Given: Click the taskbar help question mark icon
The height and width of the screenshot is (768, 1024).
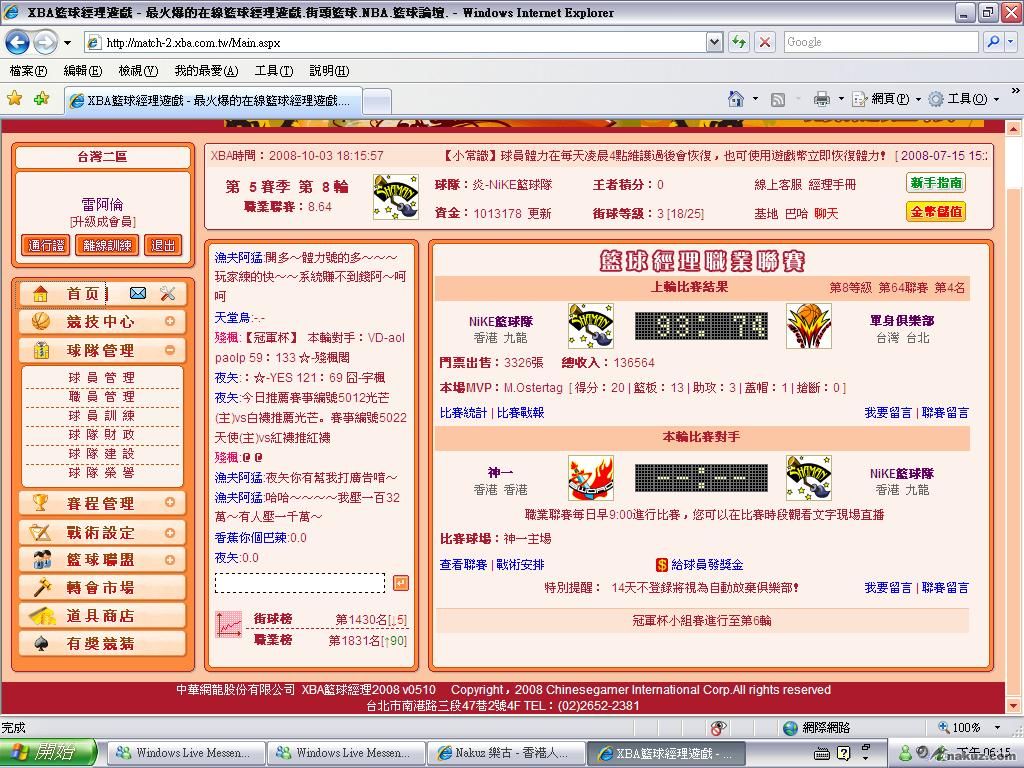Looking at the screenshot, I should (843, 753).
